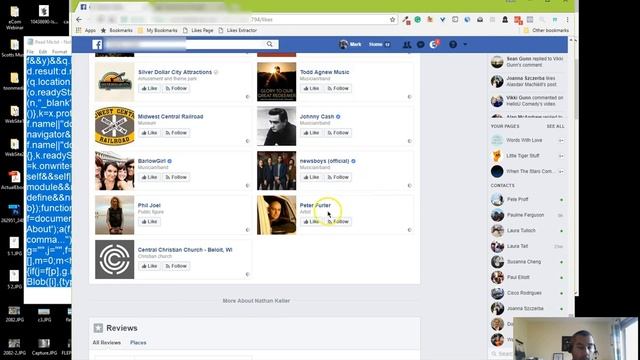Select Places tab in Reviews

138,342
